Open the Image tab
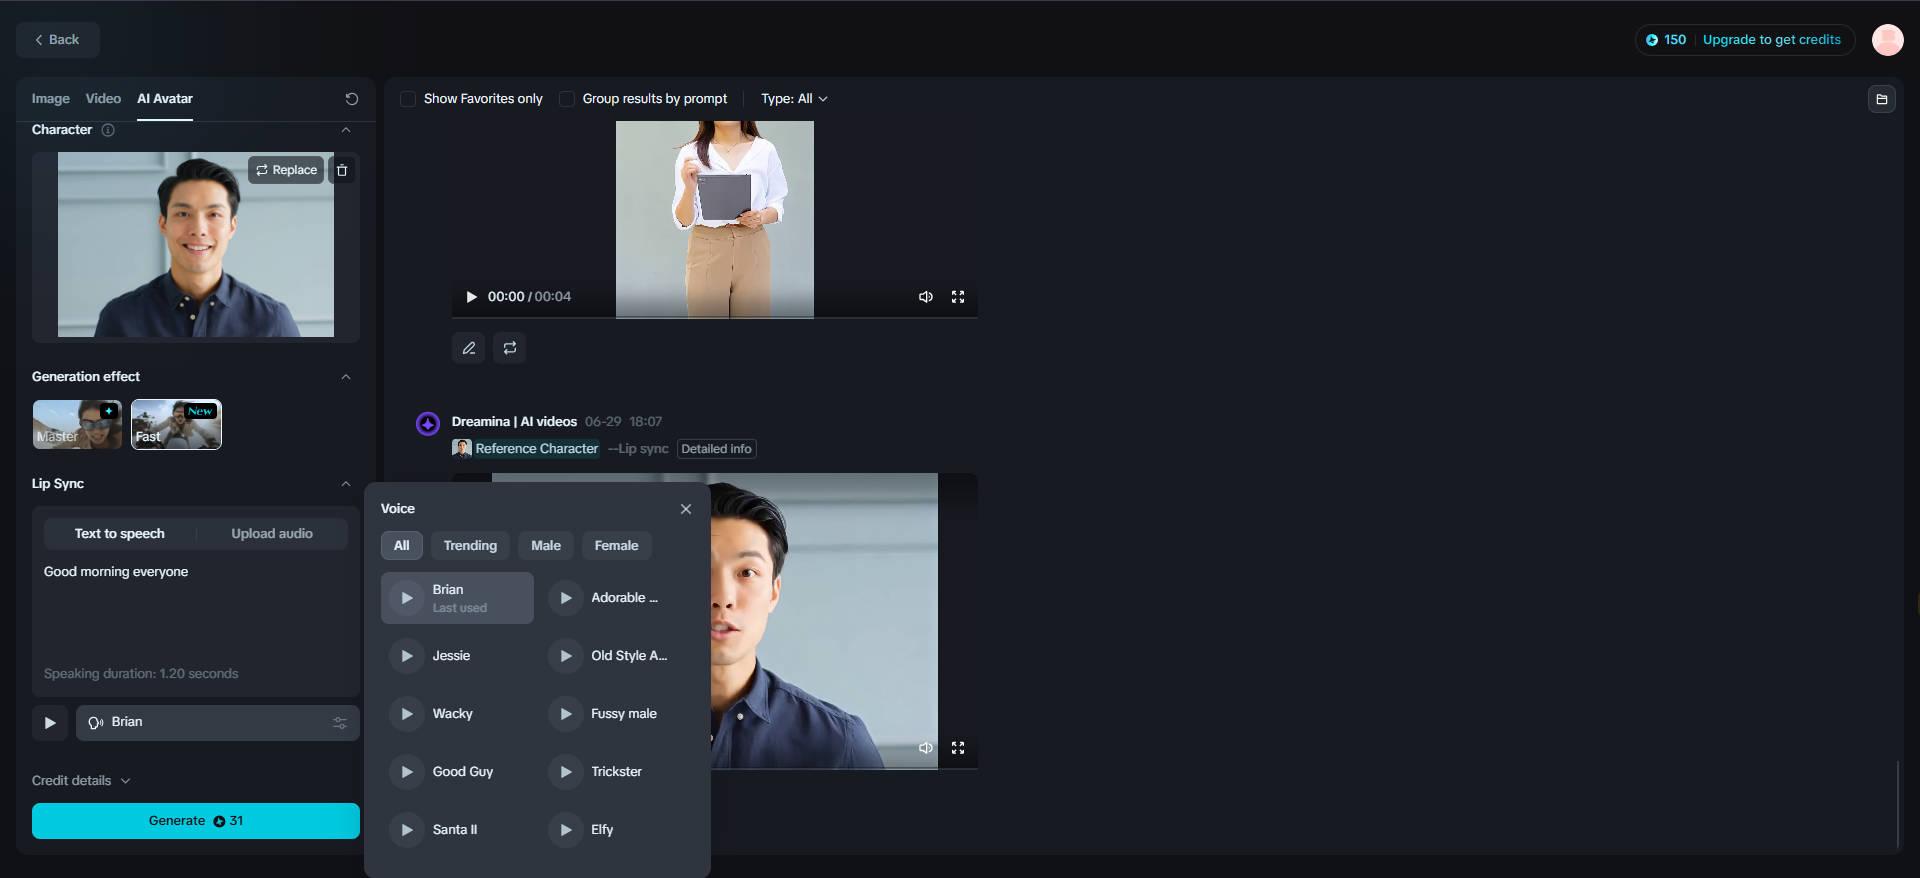Image resolution: width=1920 pixels, height=878 pixels. [x=50, y=99]
